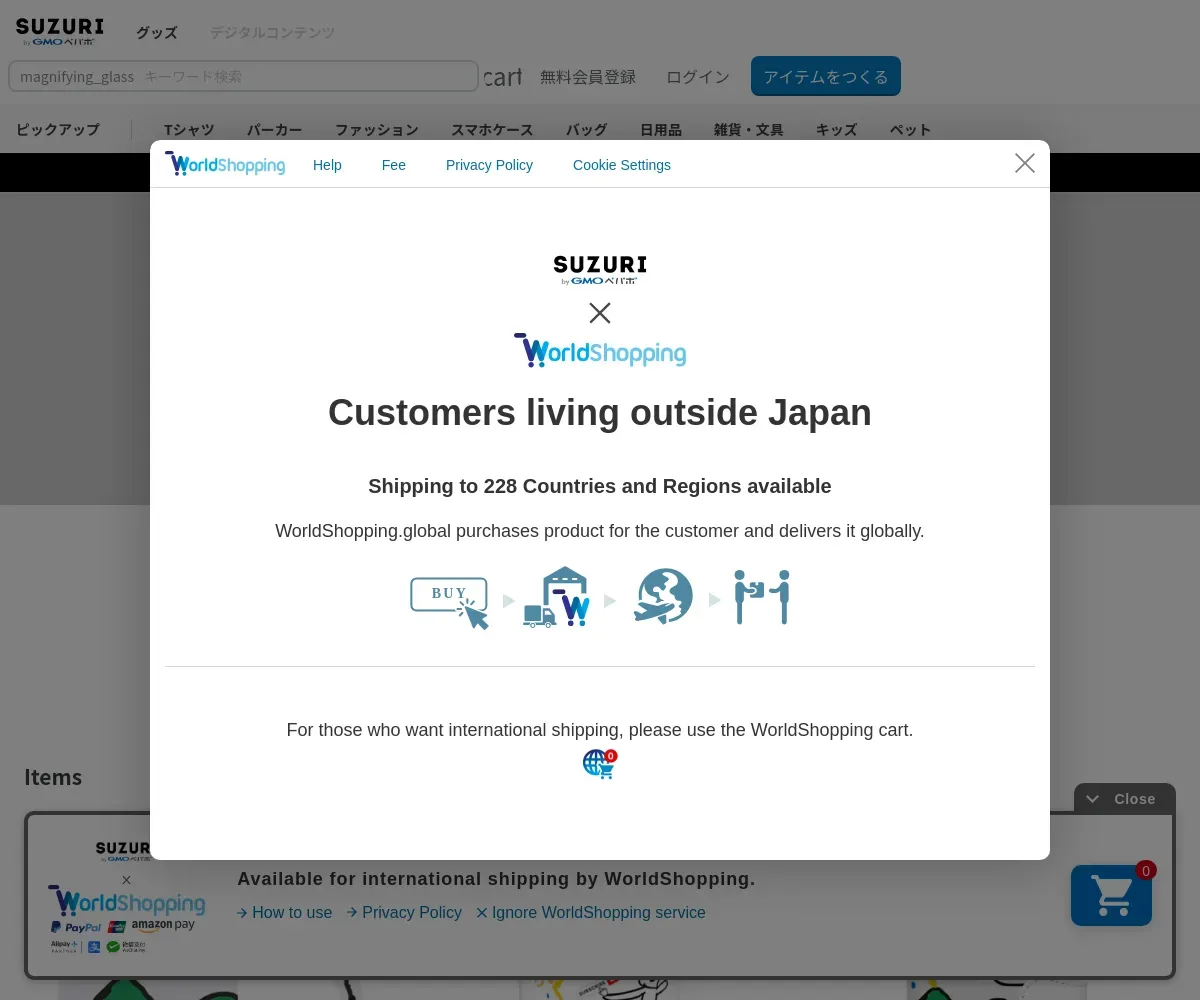Open the Tシャツ category

(x=189, y=129)
